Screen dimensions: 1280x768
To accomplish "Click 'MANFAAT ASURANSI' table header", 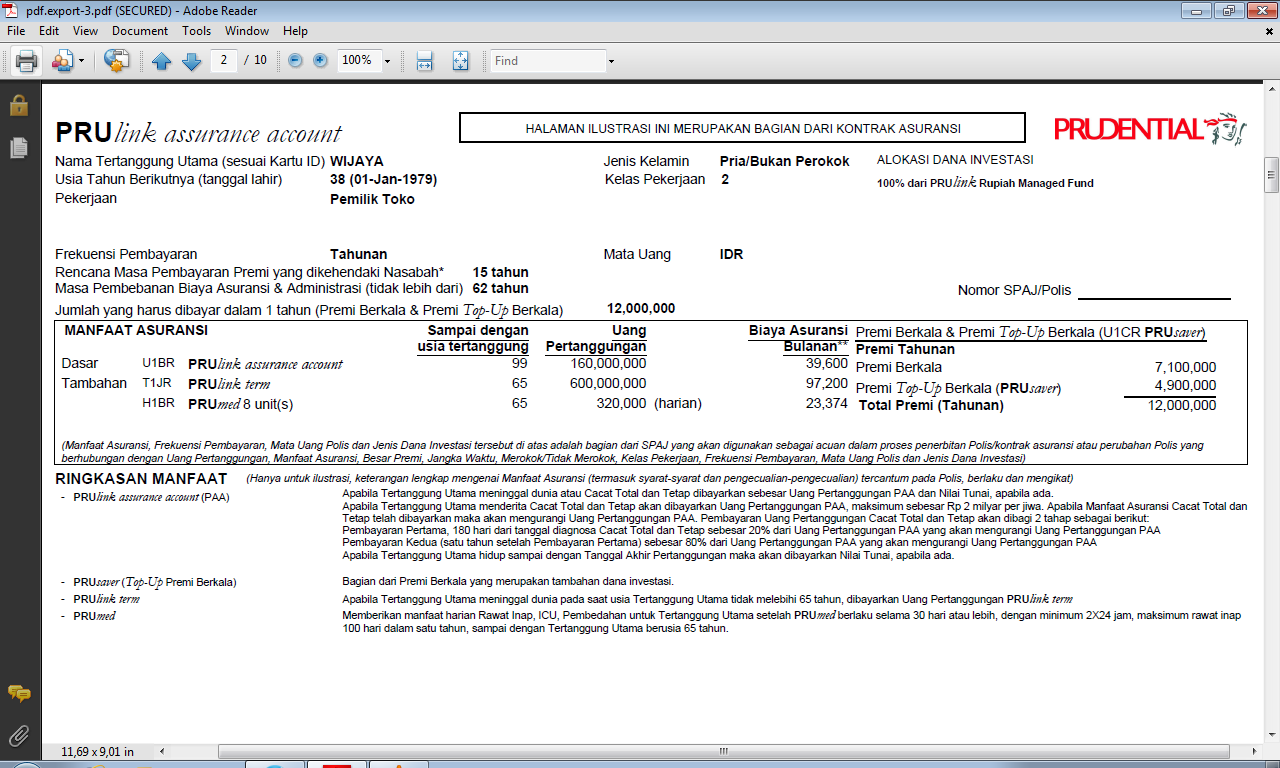I will click(x=136, y=330).
